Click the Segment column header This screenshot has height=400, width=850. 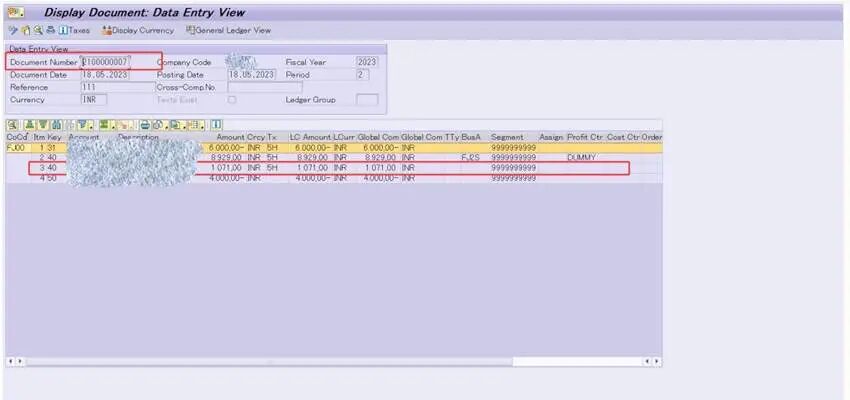(507, 138)
